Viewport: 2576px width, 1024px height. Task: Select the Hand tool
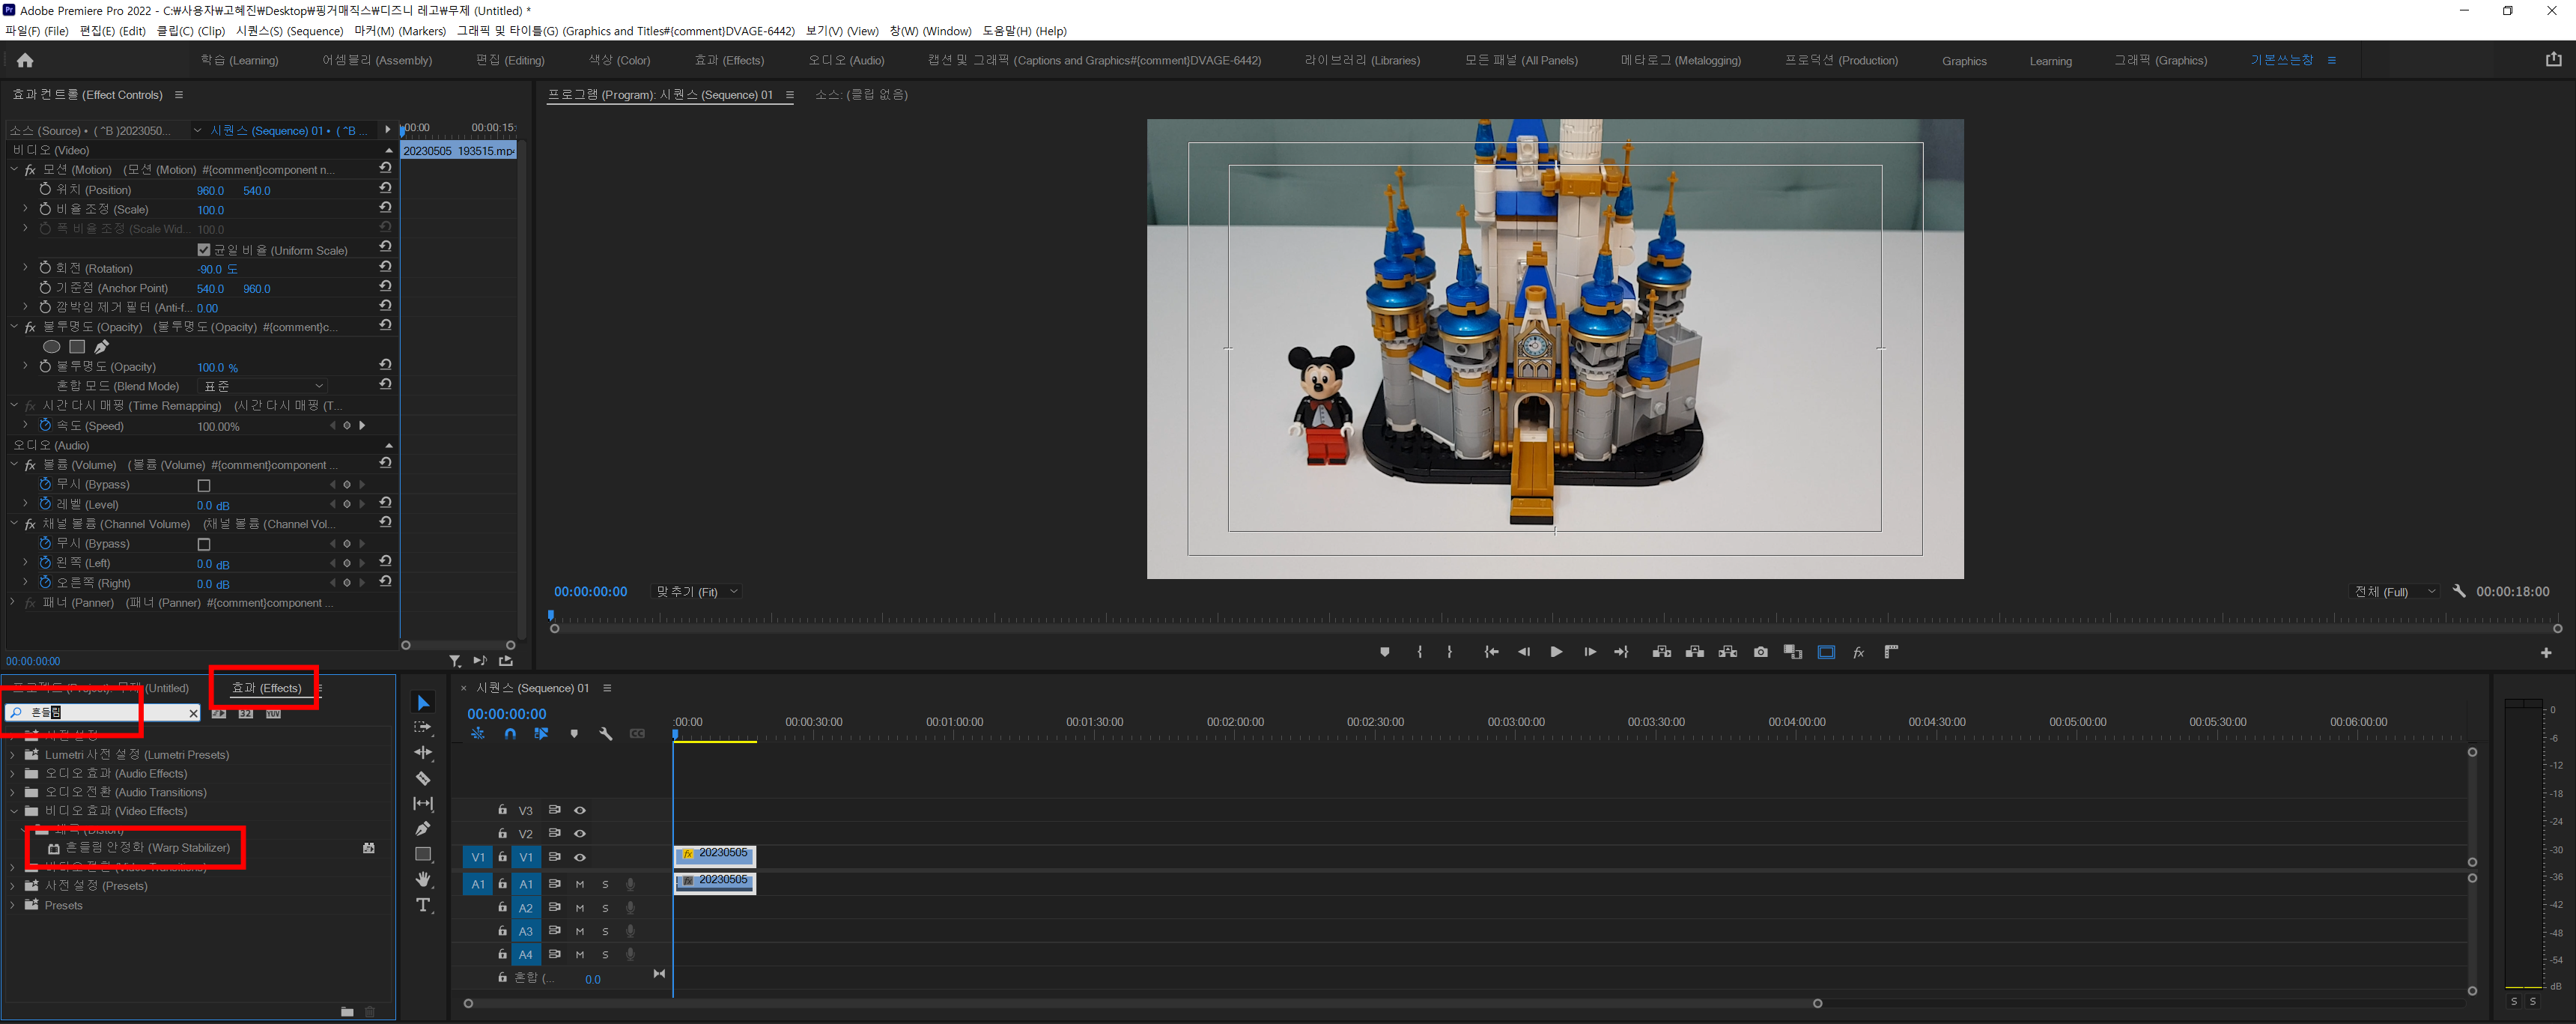[423, 879]
